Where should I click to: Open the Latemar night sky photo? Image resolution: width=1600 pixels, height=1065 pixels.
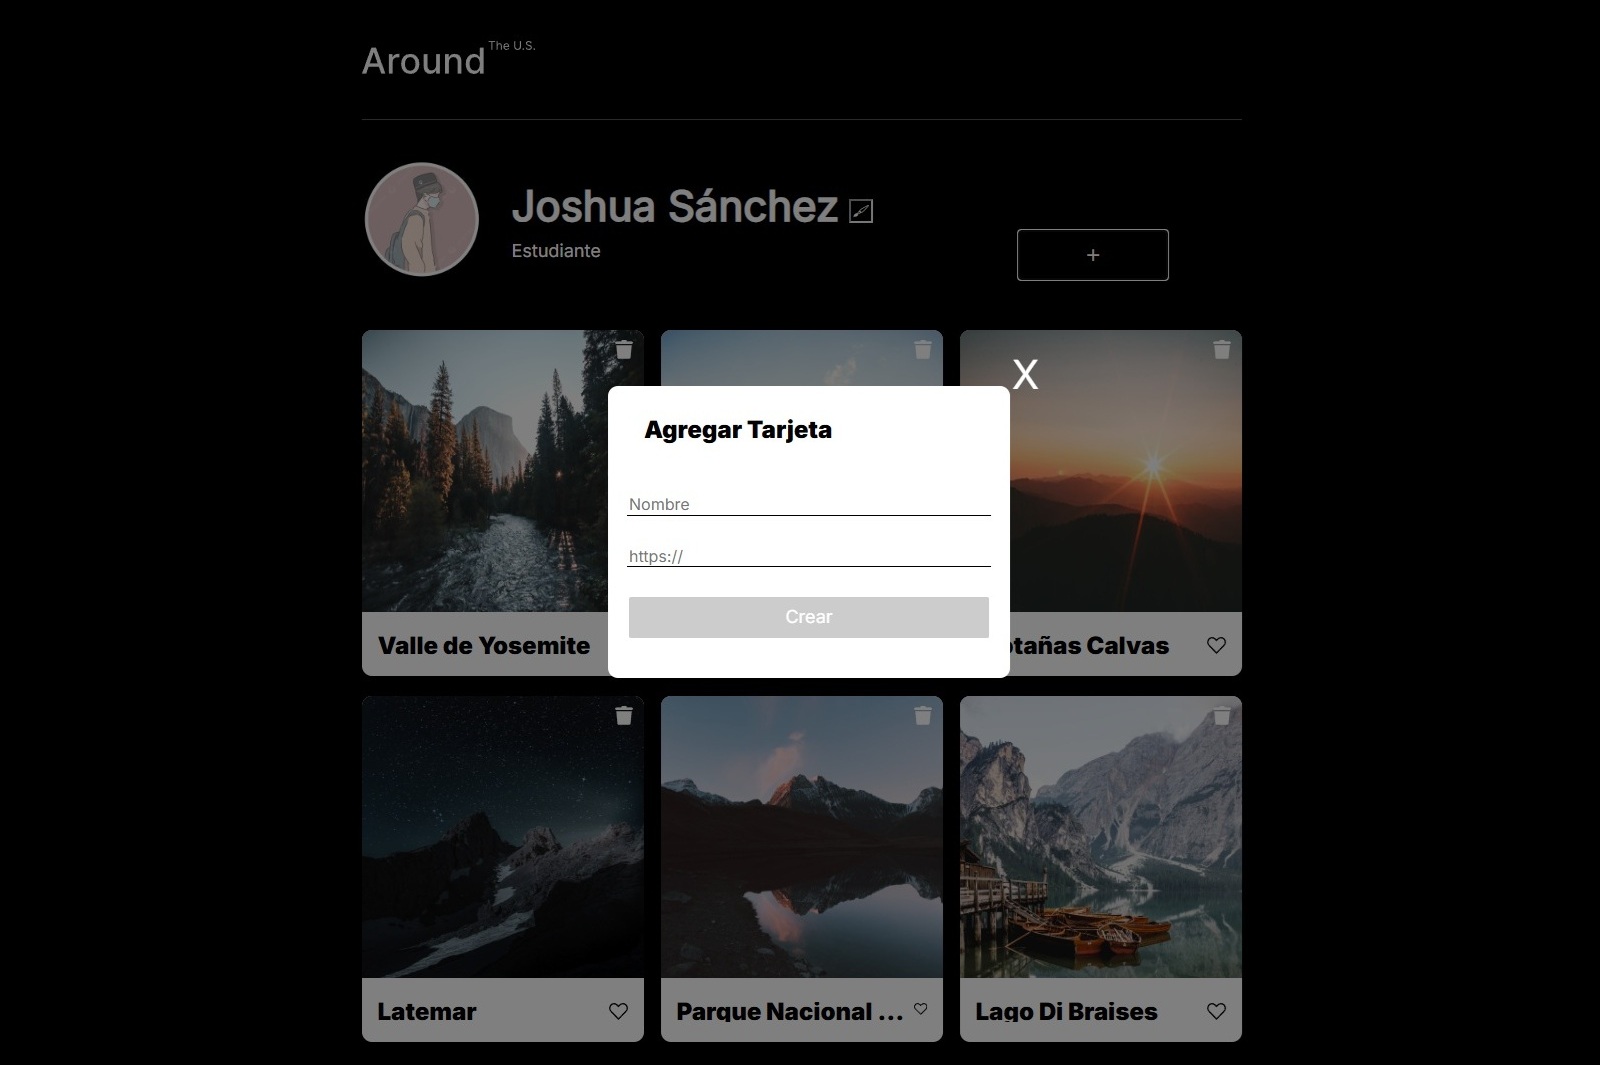pos(502,836)
